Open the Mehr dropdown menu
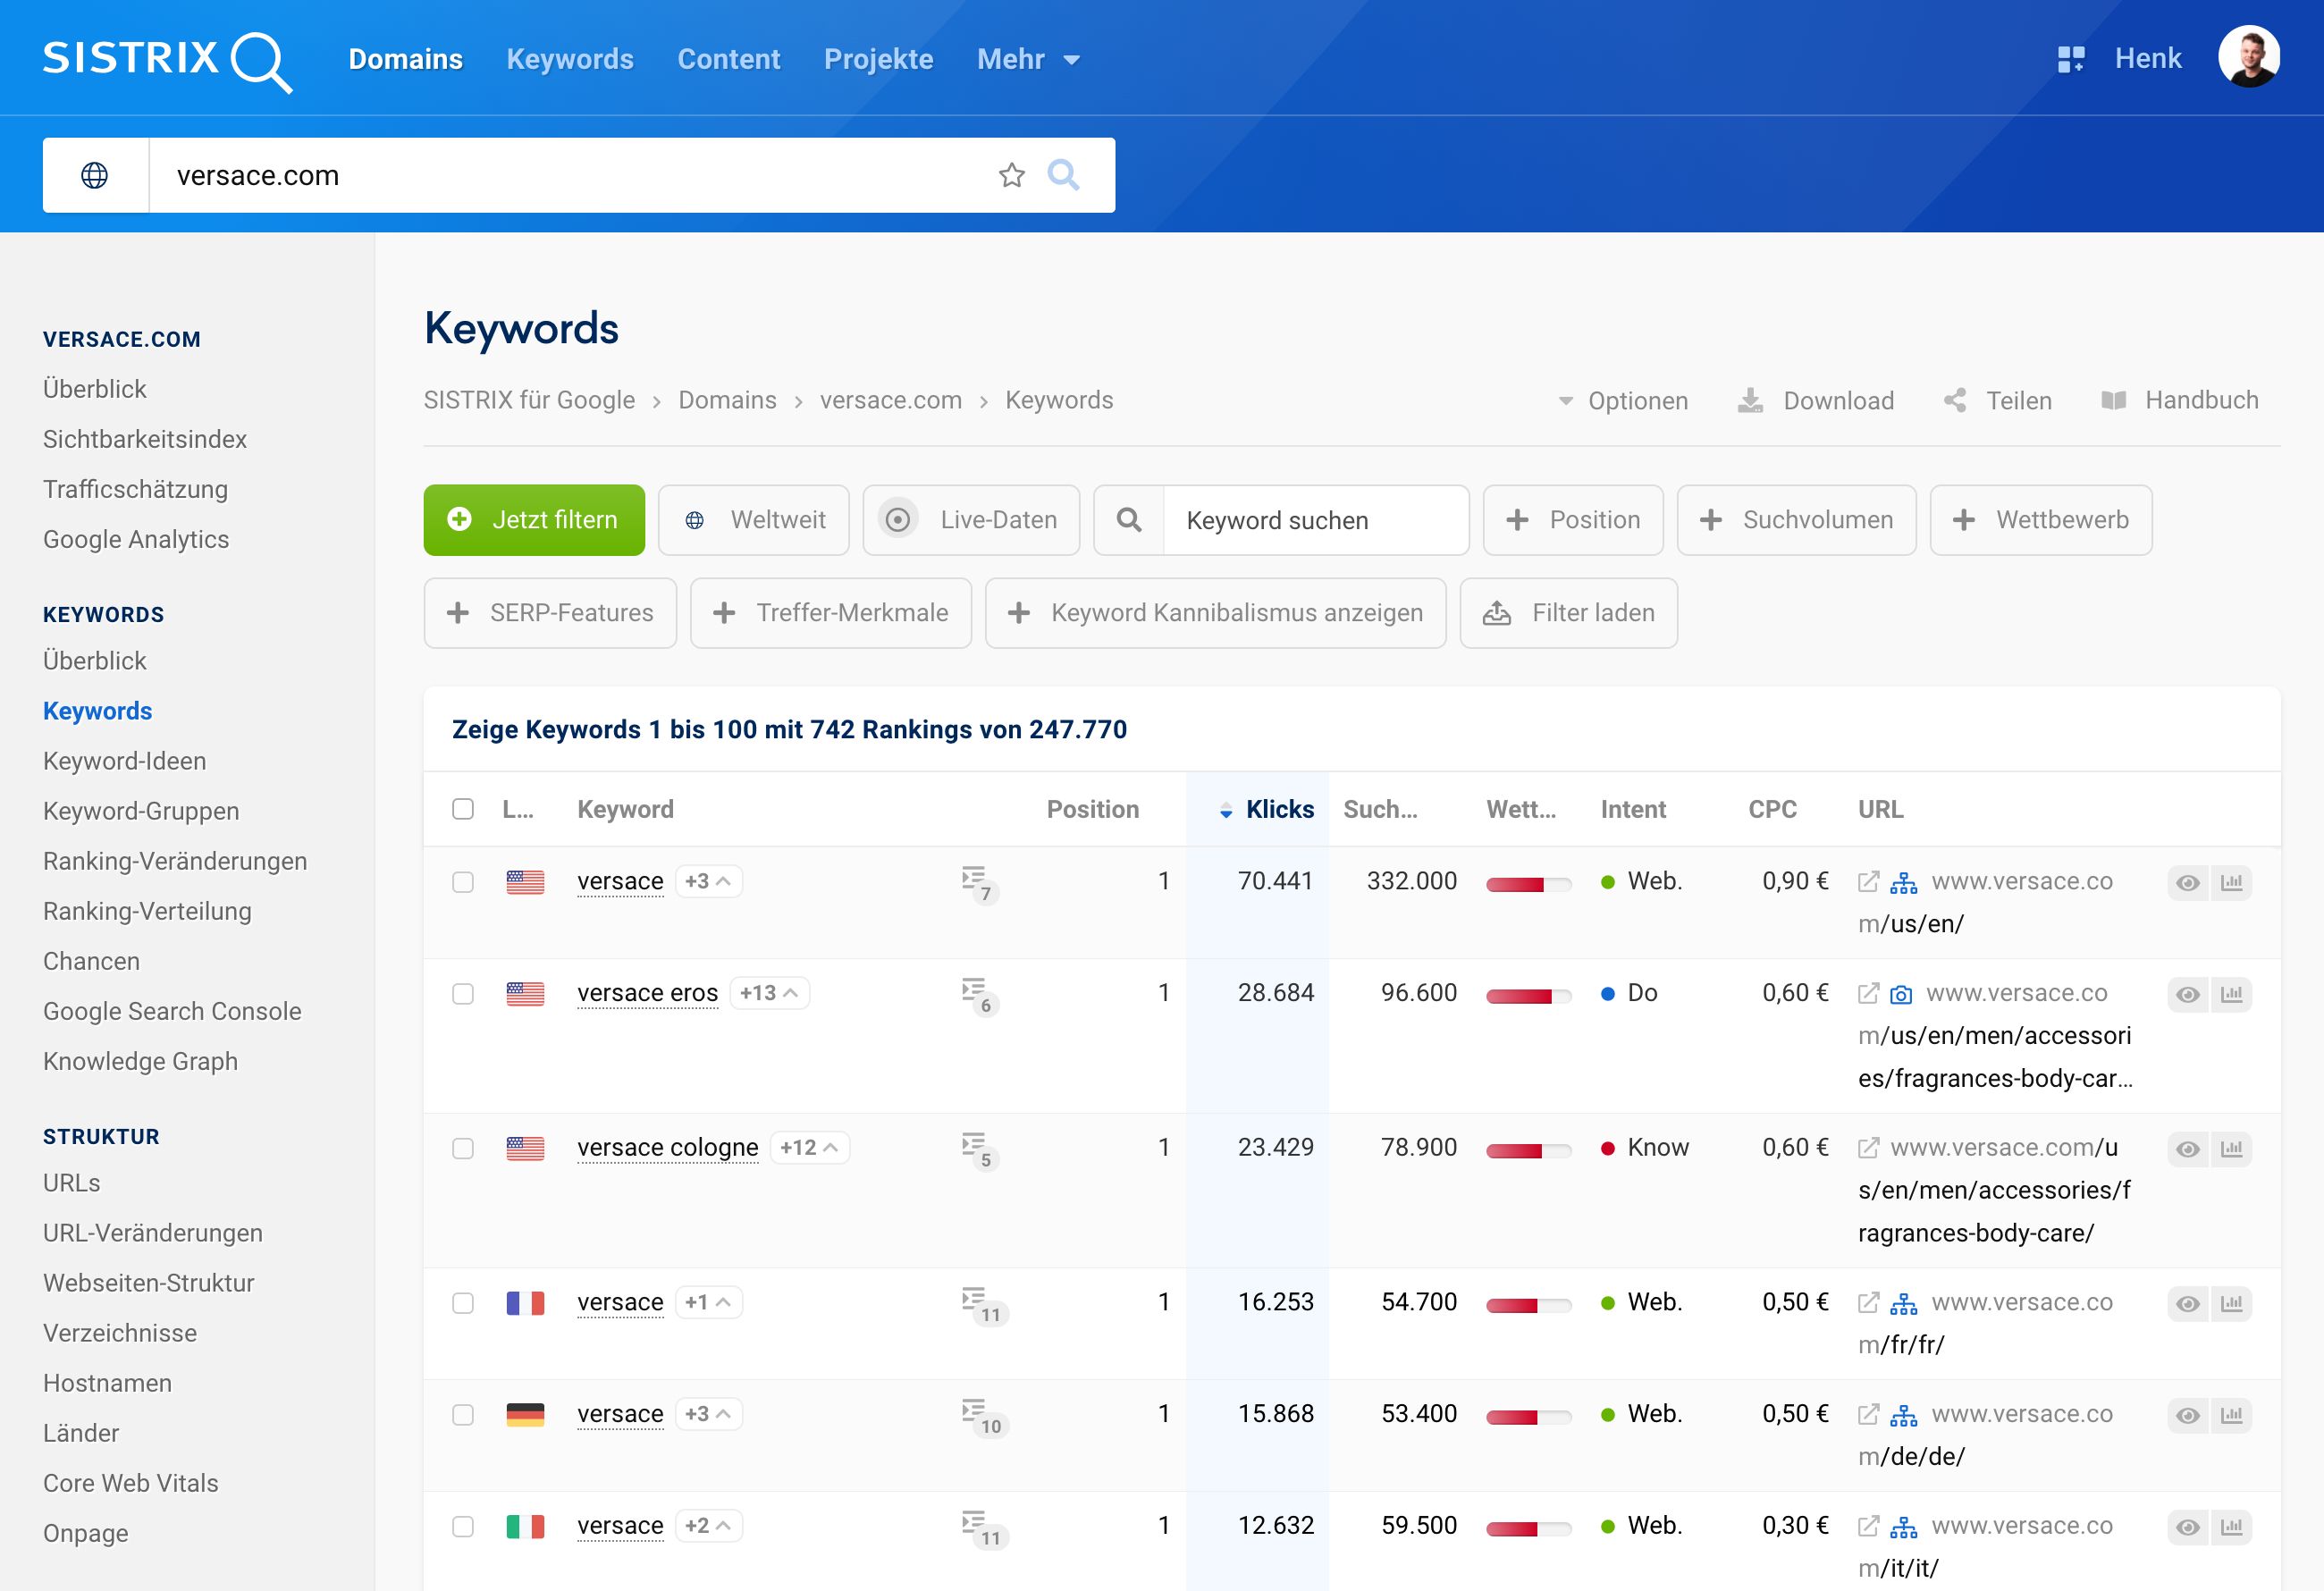 pos(1028,59)
